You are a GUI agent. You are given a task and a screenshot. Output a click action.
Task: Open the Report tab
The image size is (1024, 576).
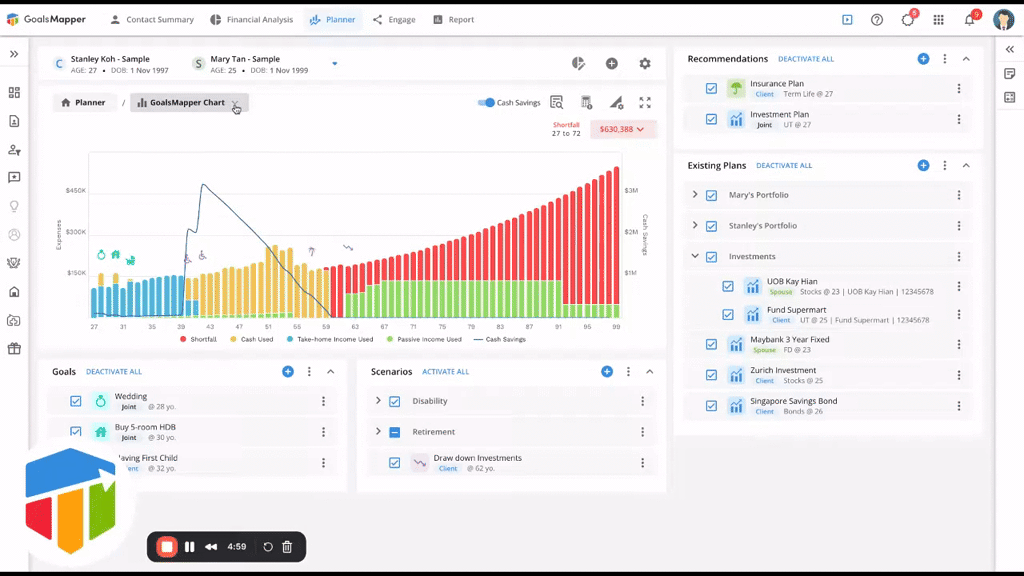coord(454,20)
